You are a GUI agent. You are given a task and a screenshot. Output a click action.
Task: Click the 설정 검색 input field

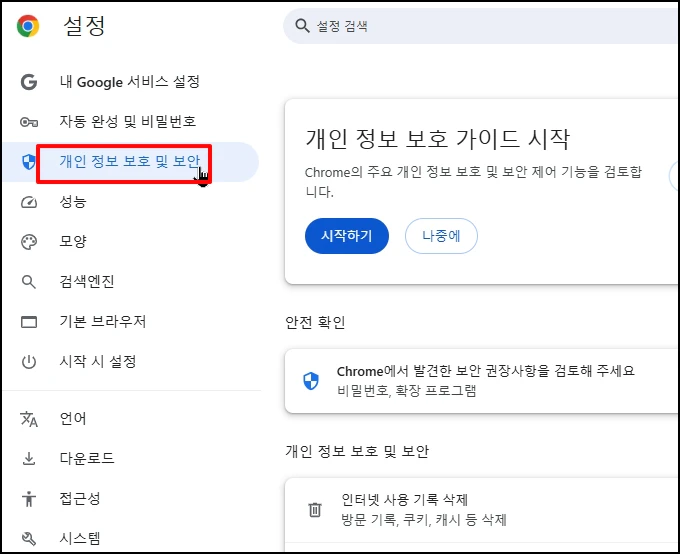[x=481, y=26]
